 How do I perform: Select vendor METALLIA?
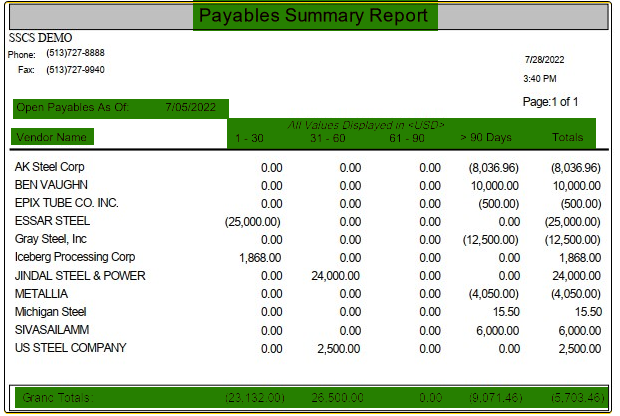(x=41, y=294)
